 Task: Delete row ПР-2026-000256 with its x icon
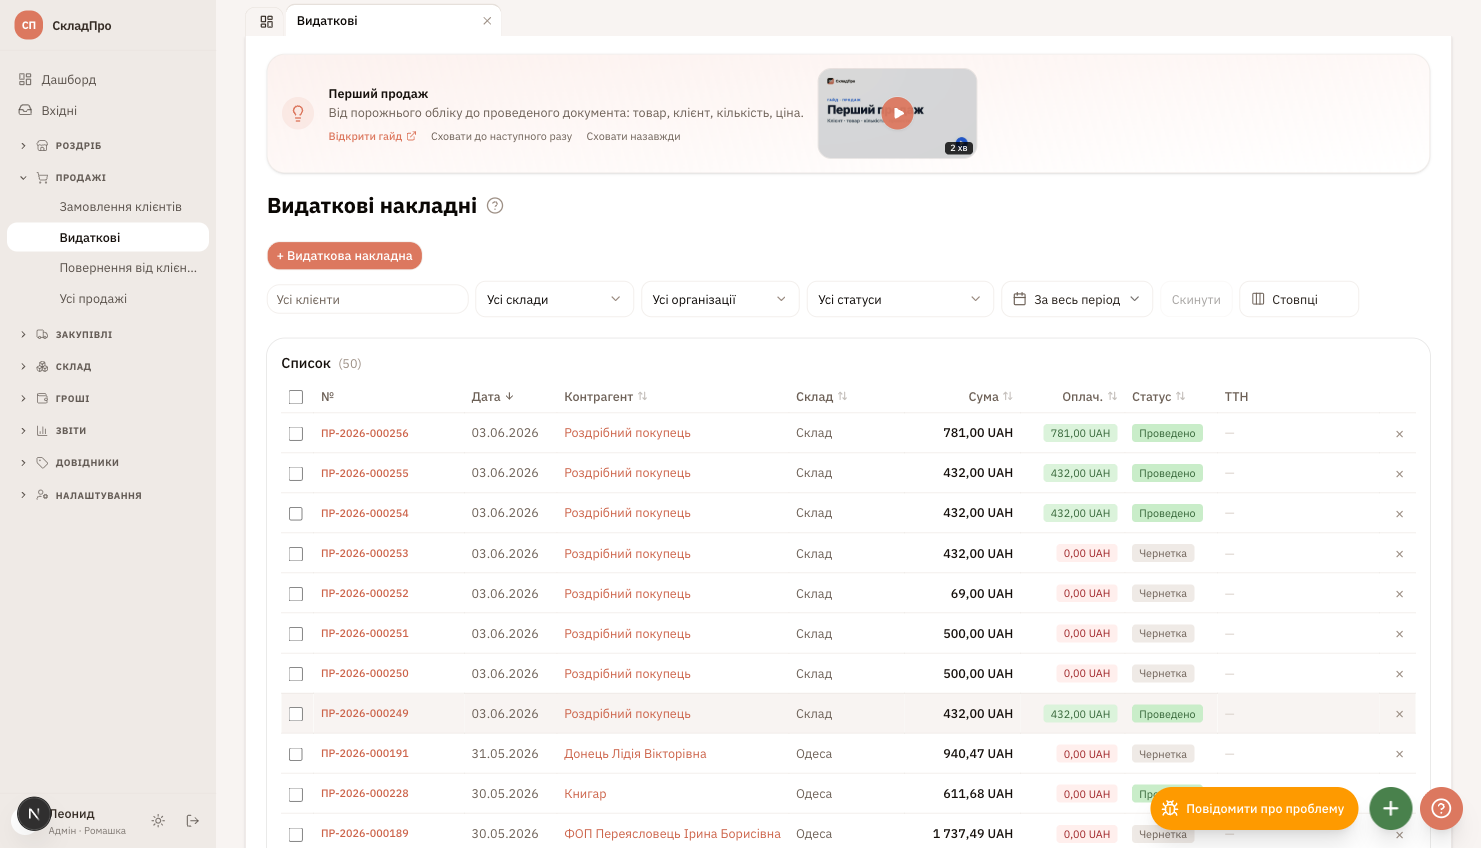tap(1399, 434)
